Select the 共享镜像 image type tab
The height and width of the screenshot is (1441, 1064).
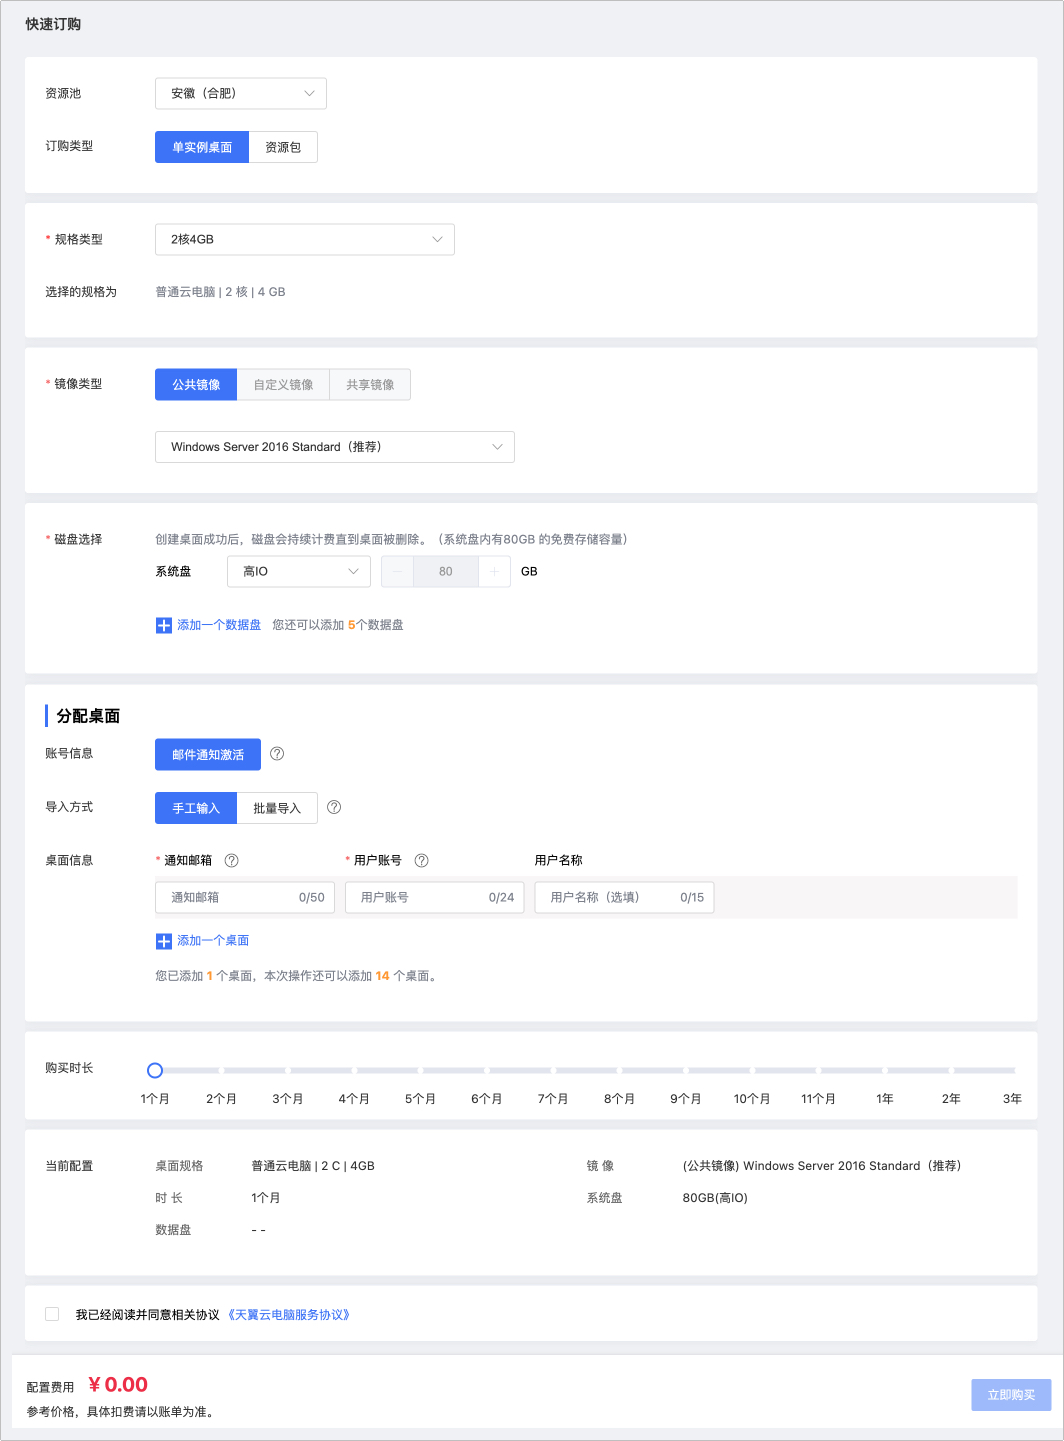coord(369,384)
